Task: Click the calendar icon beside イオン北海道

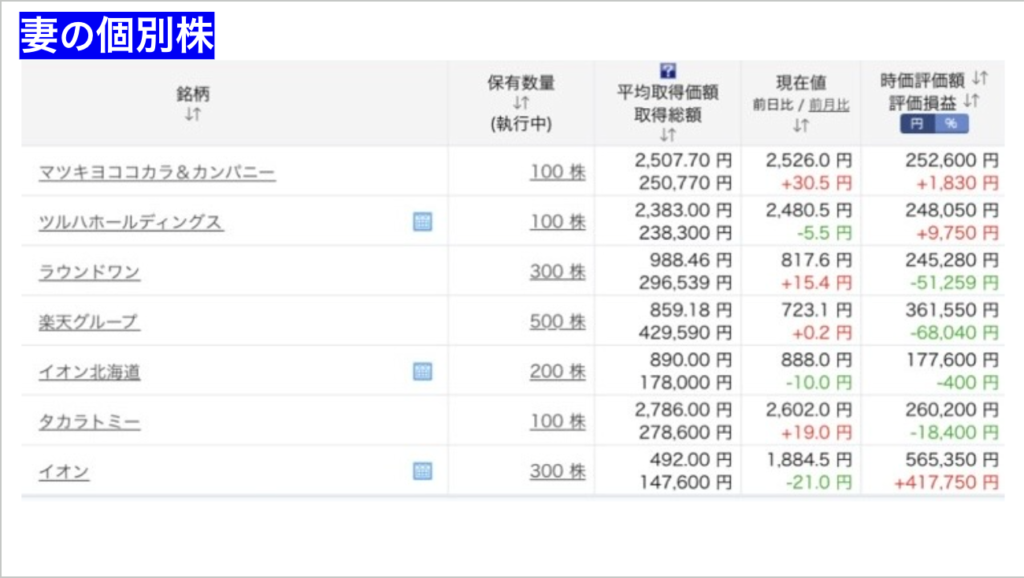Action: point(422,371)
